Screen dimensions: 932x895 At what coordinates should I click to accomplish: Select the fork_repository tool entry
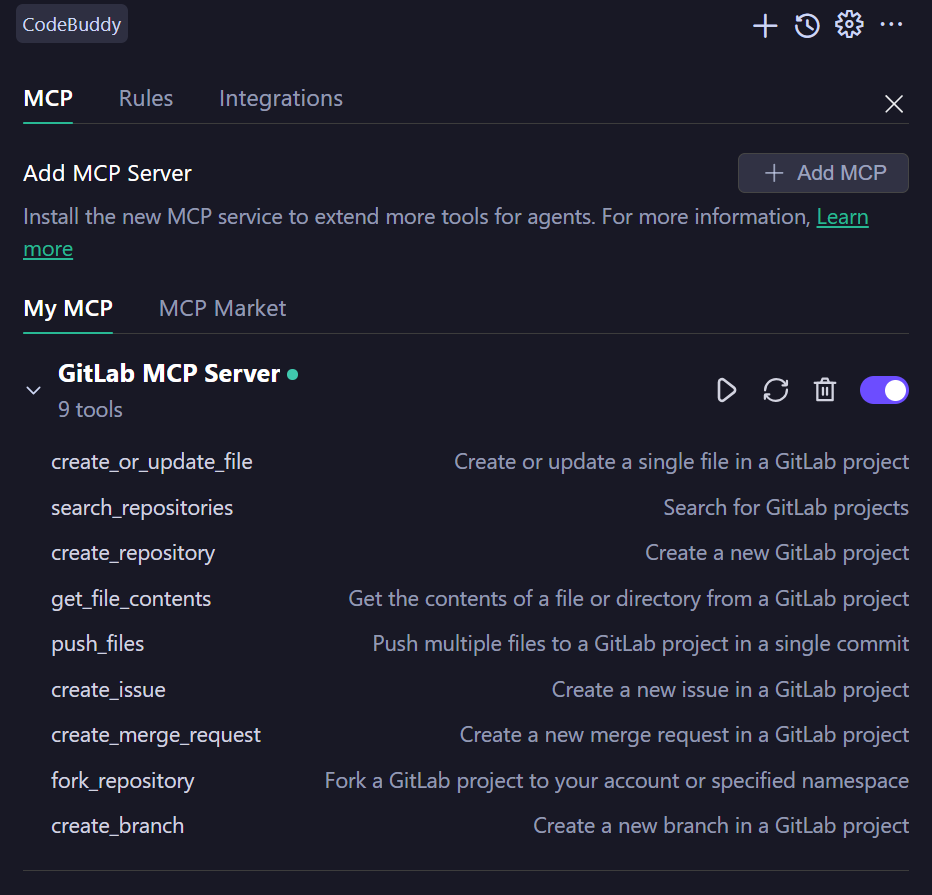[x=123, y=780]
